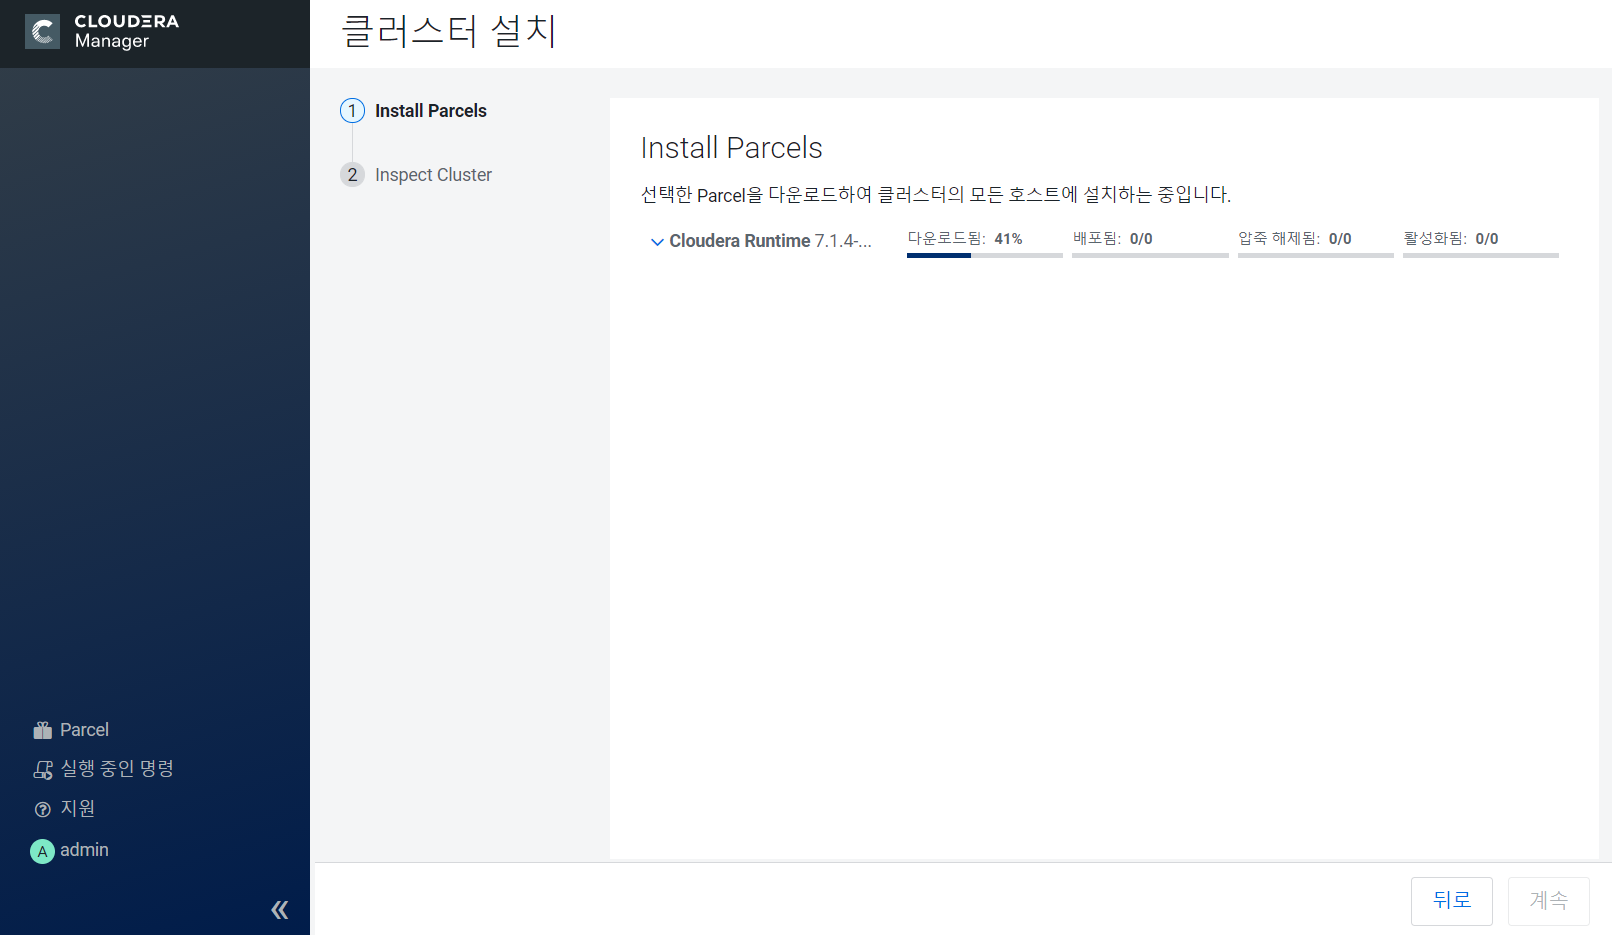This screenshot has height=935, width=1612.
Task: Click Cloudera Runtime 7.1.4 parcel name
Action: coord(770,241)
